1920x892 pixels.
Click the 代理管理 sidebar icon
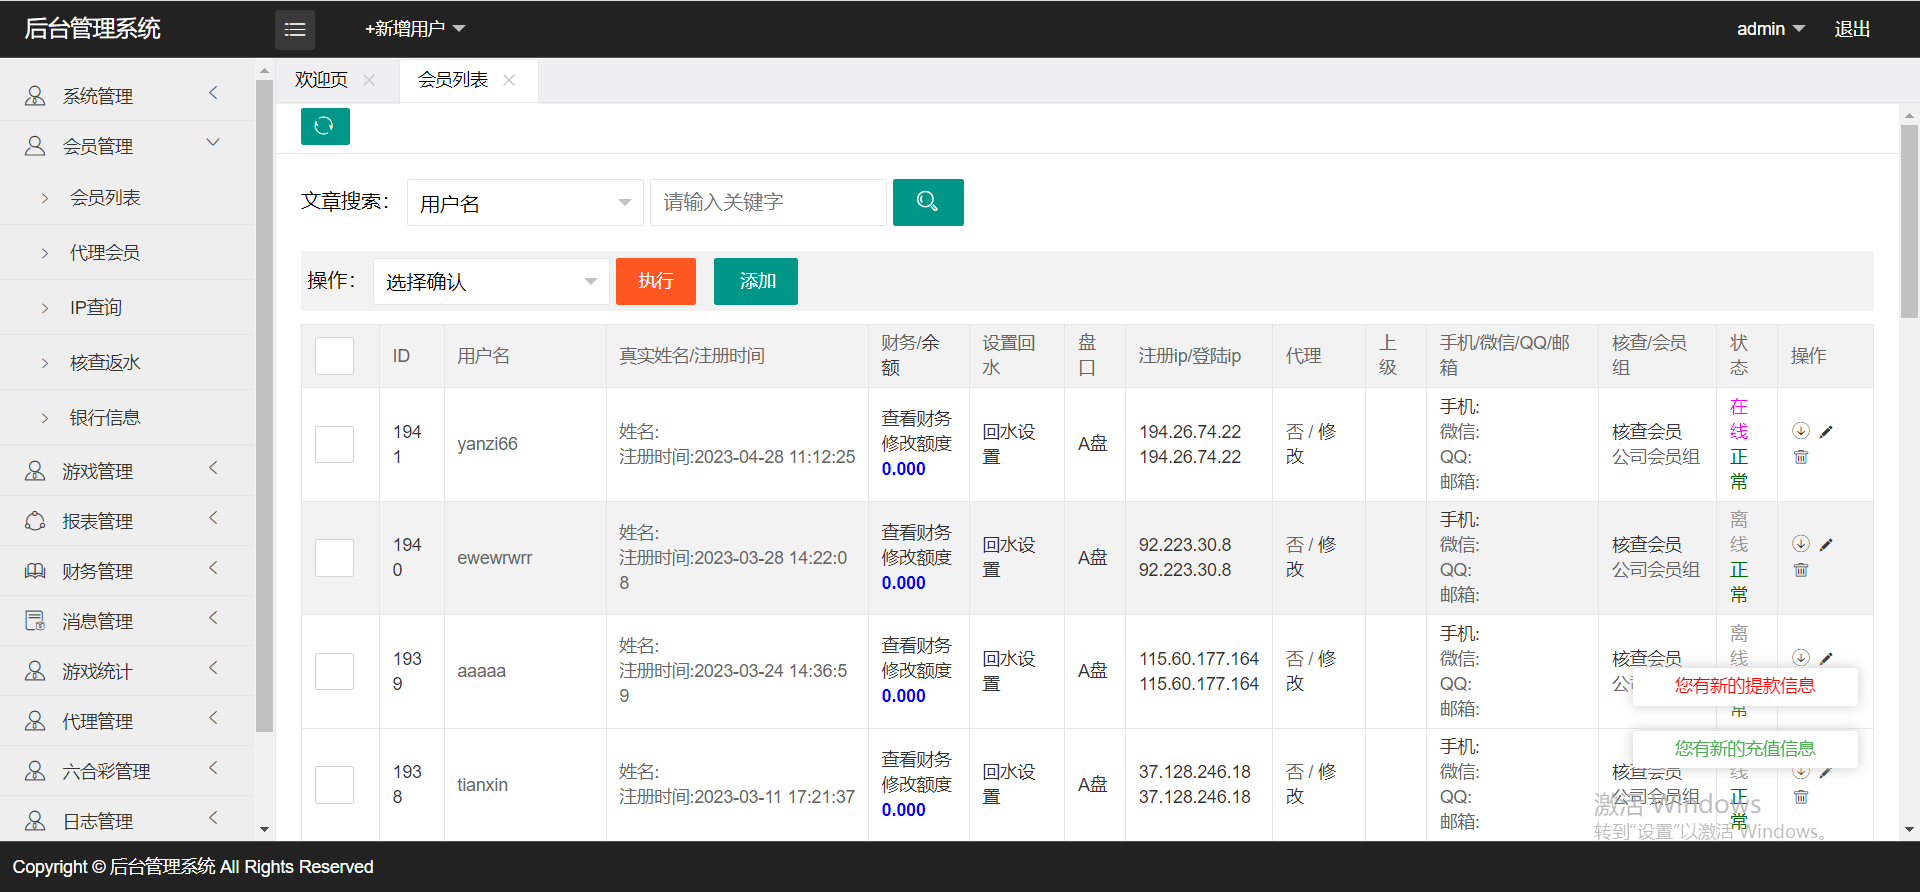(x=35, y=721)
